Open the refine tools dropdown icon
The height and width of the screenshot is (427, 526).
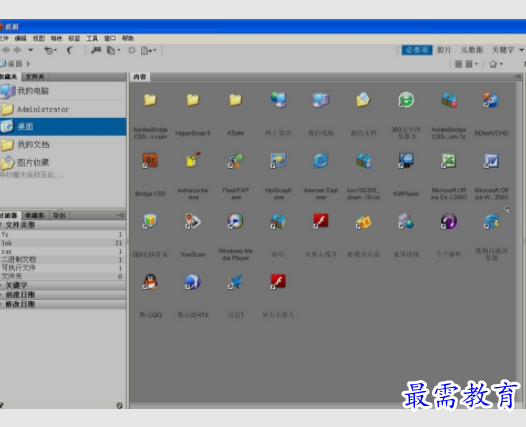(113, 50)
